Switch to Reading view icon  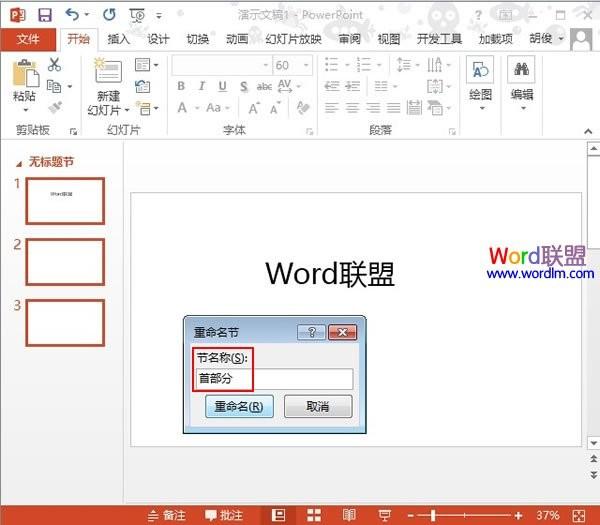point(349,515)
